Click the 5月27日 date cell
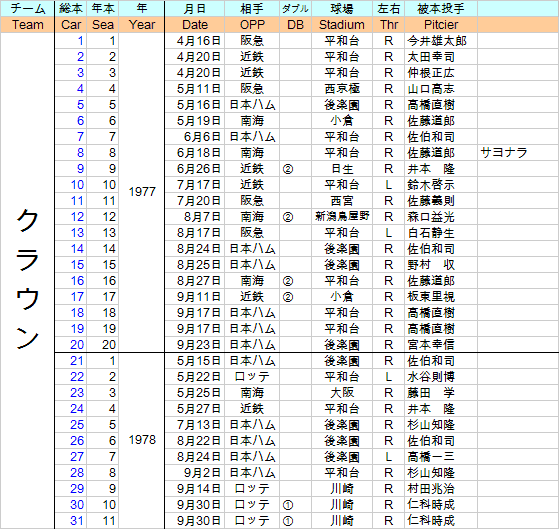 click(x=195, y=409)
